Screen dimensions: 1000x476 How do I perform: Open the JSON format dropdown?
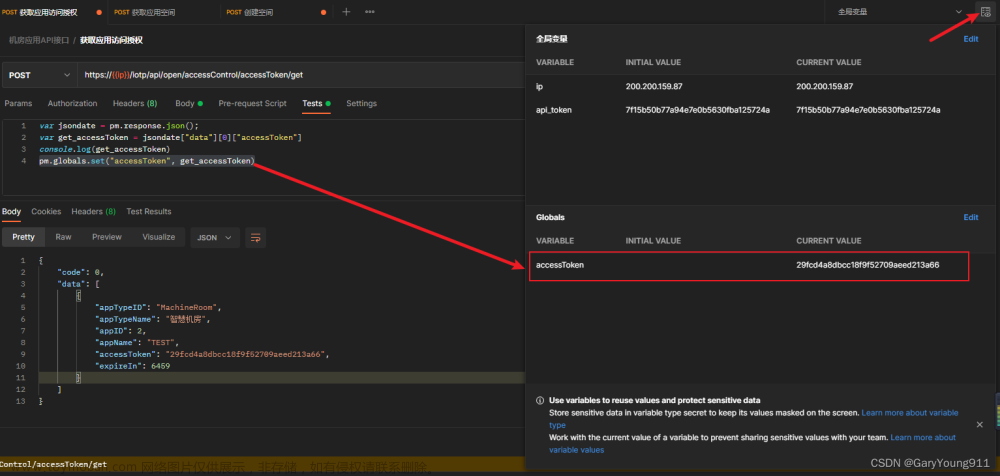(x=215, y=237)
